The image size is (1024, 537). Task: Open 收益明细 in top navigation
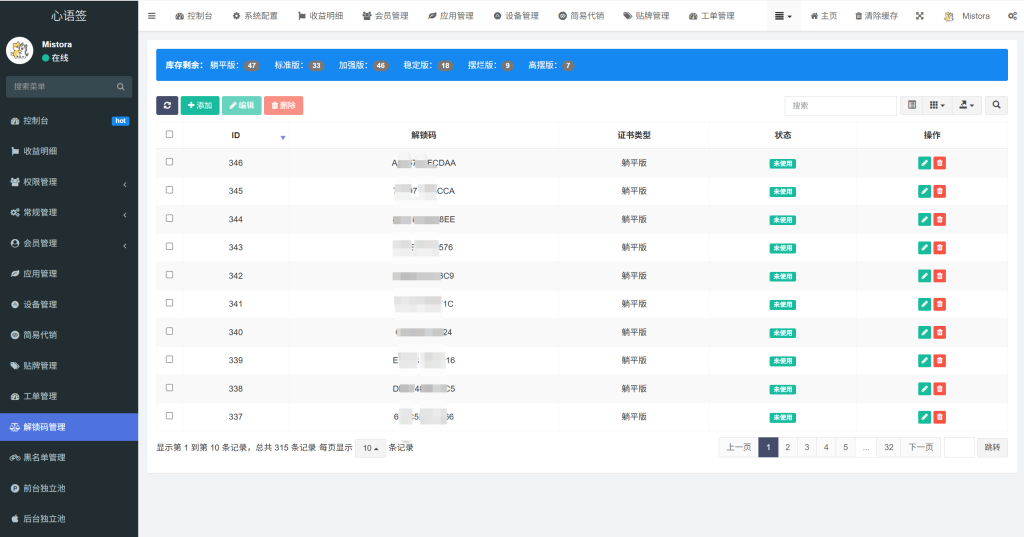point(320,16)
